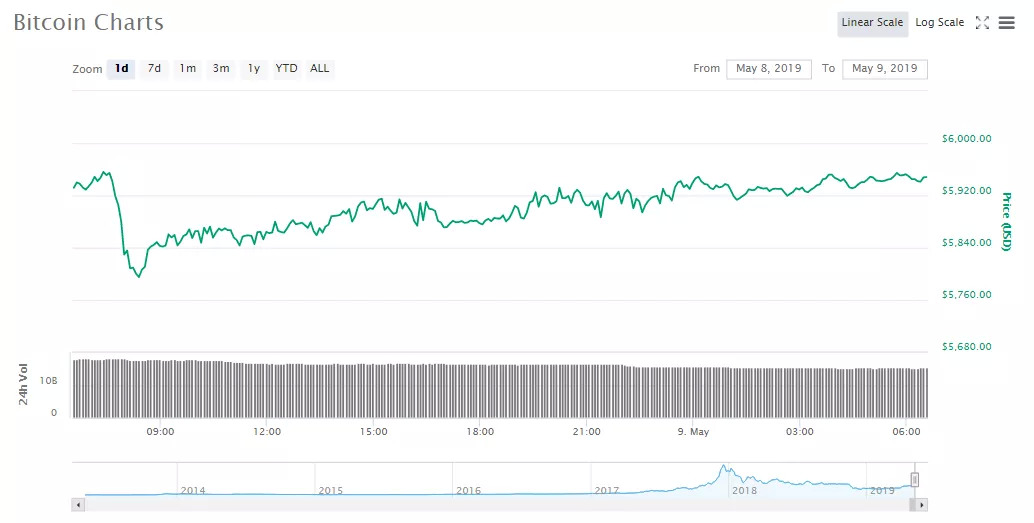Screen dimensions: 1034x523
Task: Click the To date field
Action: pos(885,69)
